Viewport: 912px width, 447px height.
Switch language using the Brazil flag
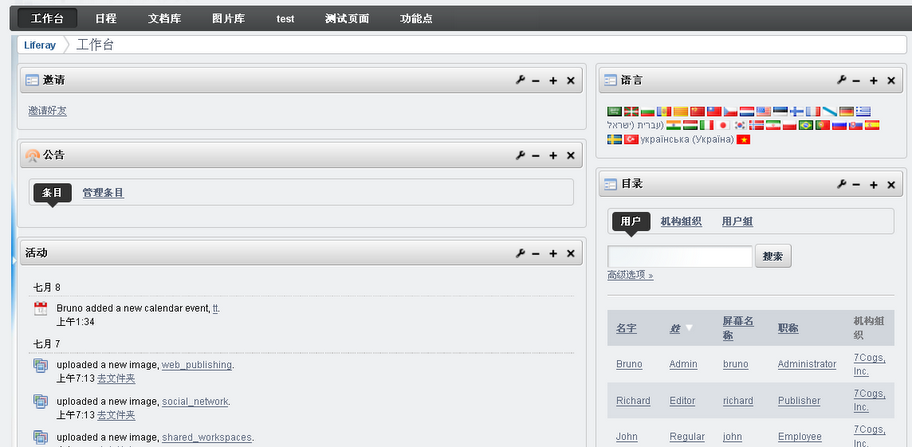point(806,125)
